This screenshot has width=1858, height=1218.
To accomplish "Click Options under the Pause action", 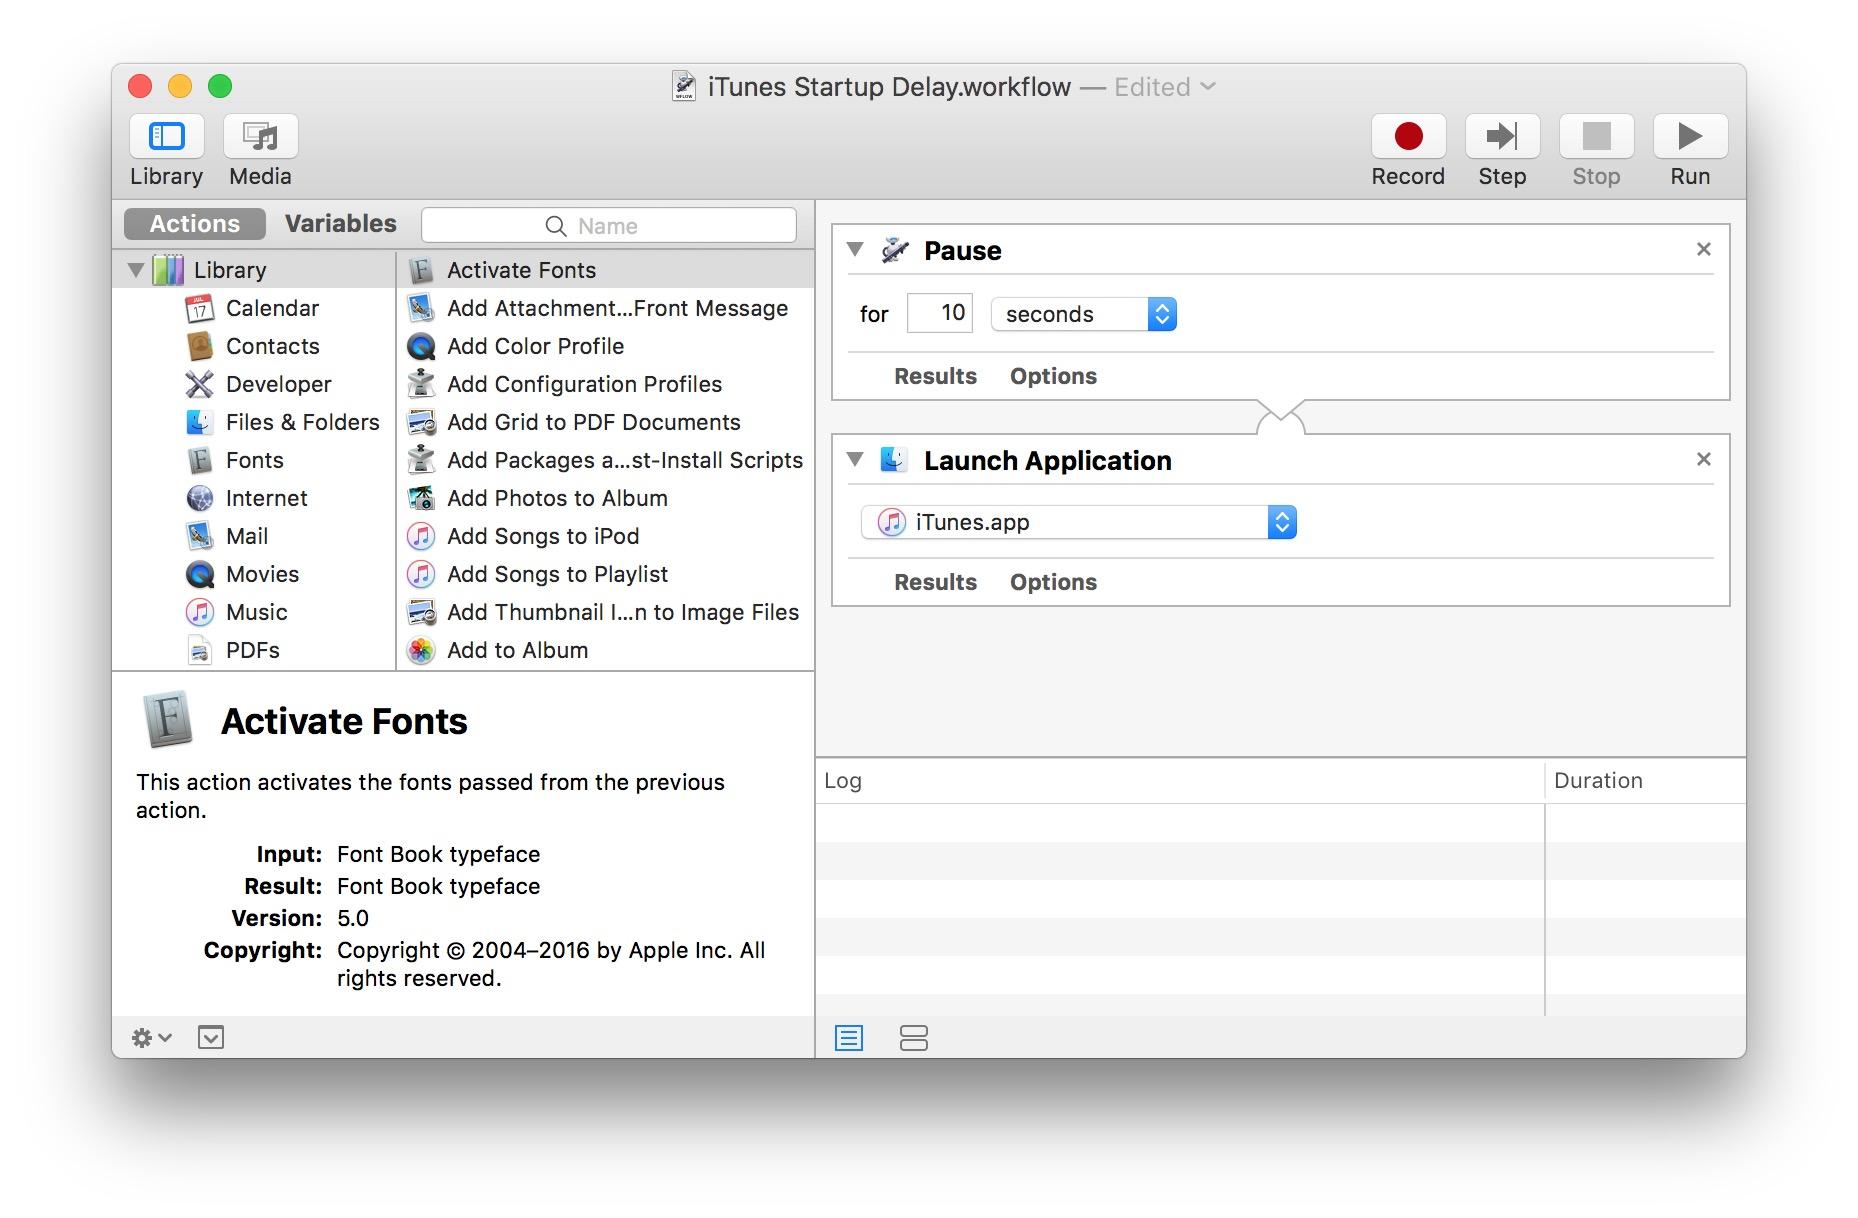I will point(1052,376).
